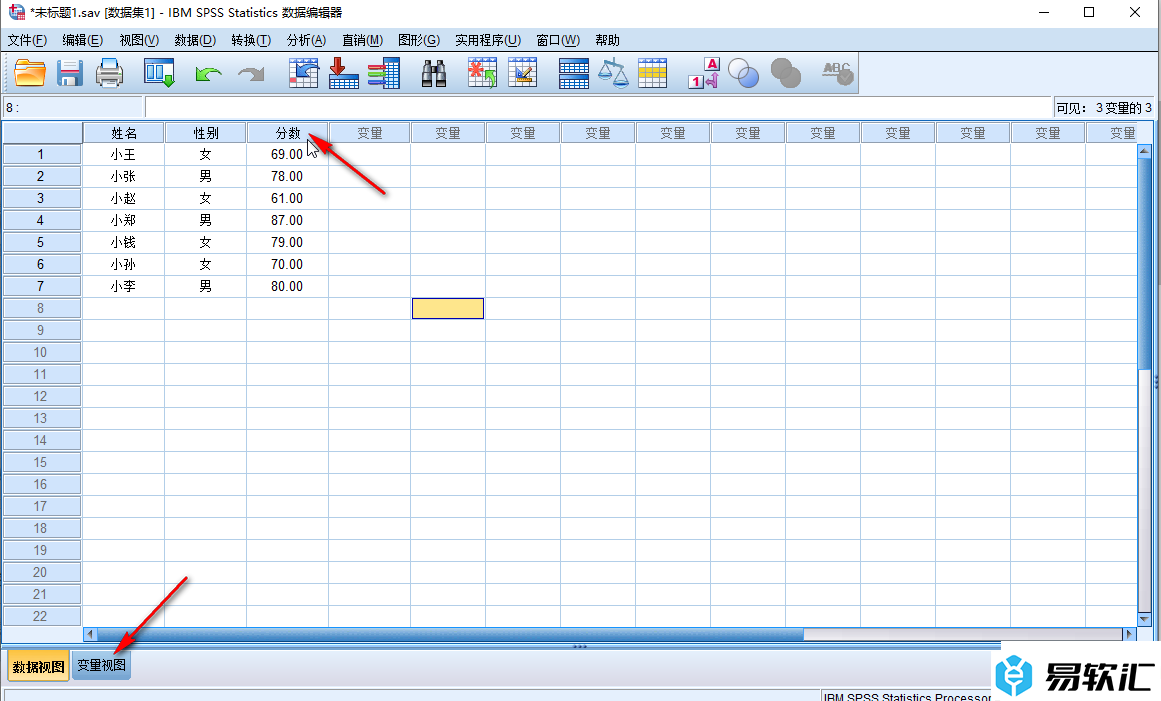Open the 文件(F) menu
Screen dimensions: 1161x701
(27, 40)
